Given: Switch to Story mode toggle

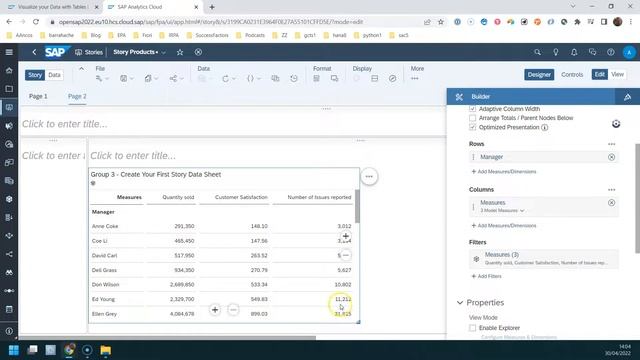Looking at the screenshot, I should [35, 75].
